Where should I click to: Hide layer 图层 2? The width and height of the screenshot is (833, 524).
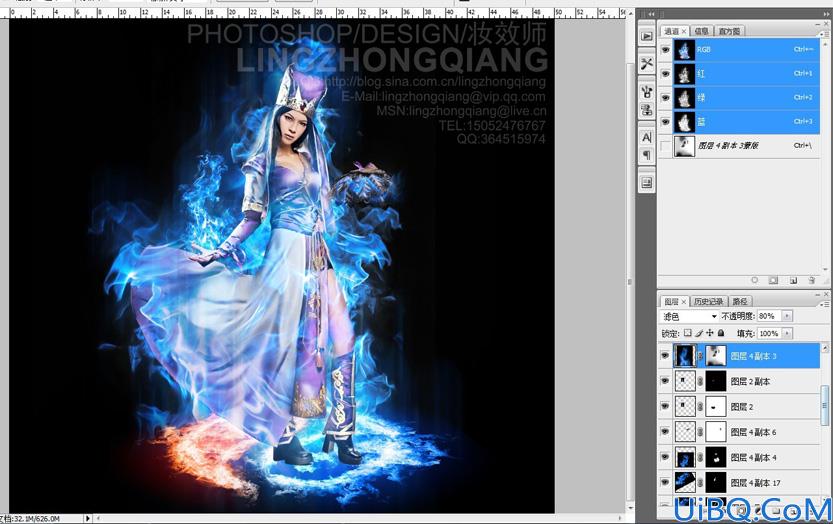[665, 407]
